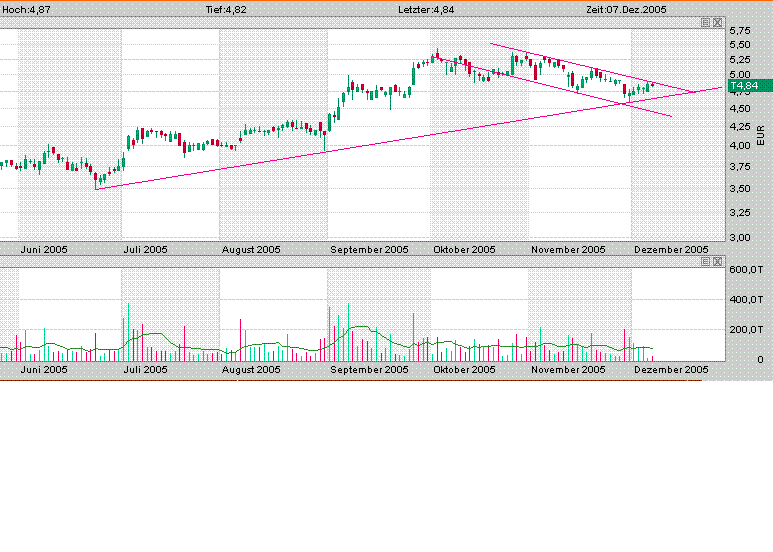Click the 600,0T volume axis label
The height and width of the screenshot is (552, 773).
point(746,270)
